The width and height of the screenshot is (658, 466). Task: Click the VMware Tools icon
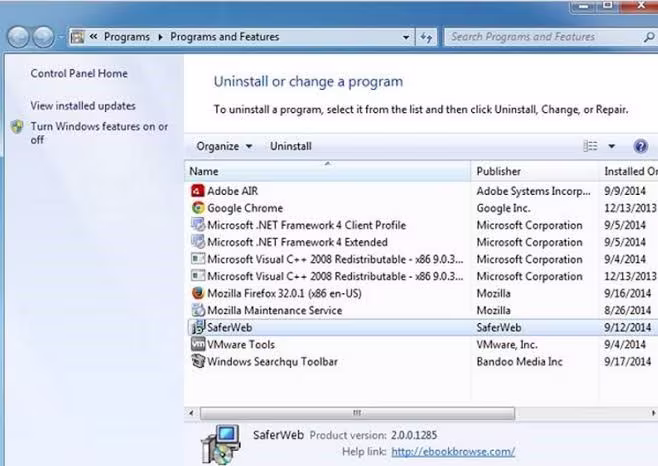pyautogui.click(x=198, y=344)
